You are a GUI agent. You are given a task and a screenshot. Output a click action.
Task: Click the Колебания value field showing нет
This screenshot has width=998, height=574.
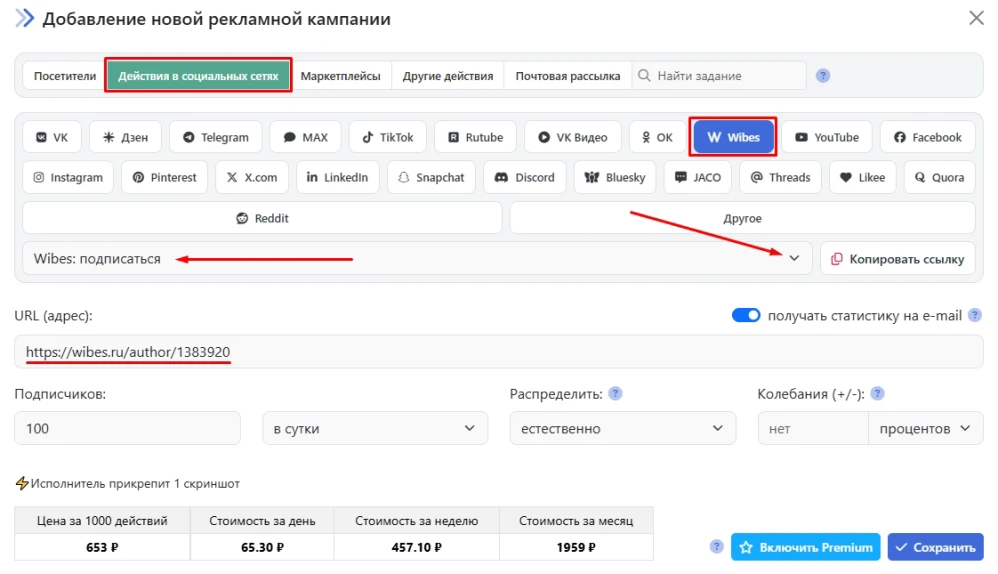pyautogui.click(x=813, y=428)
